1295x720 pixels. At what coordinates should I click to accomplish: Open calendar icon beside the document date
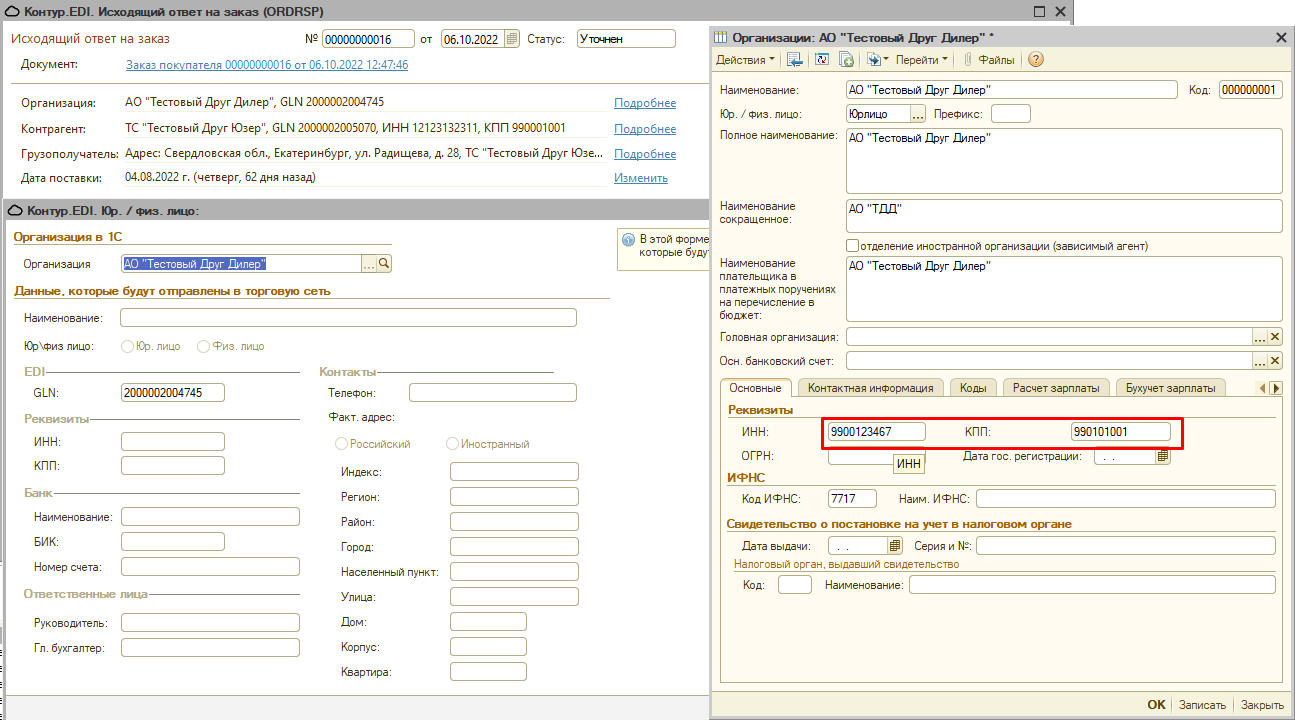pyautogui.click(x=512, y=39)
